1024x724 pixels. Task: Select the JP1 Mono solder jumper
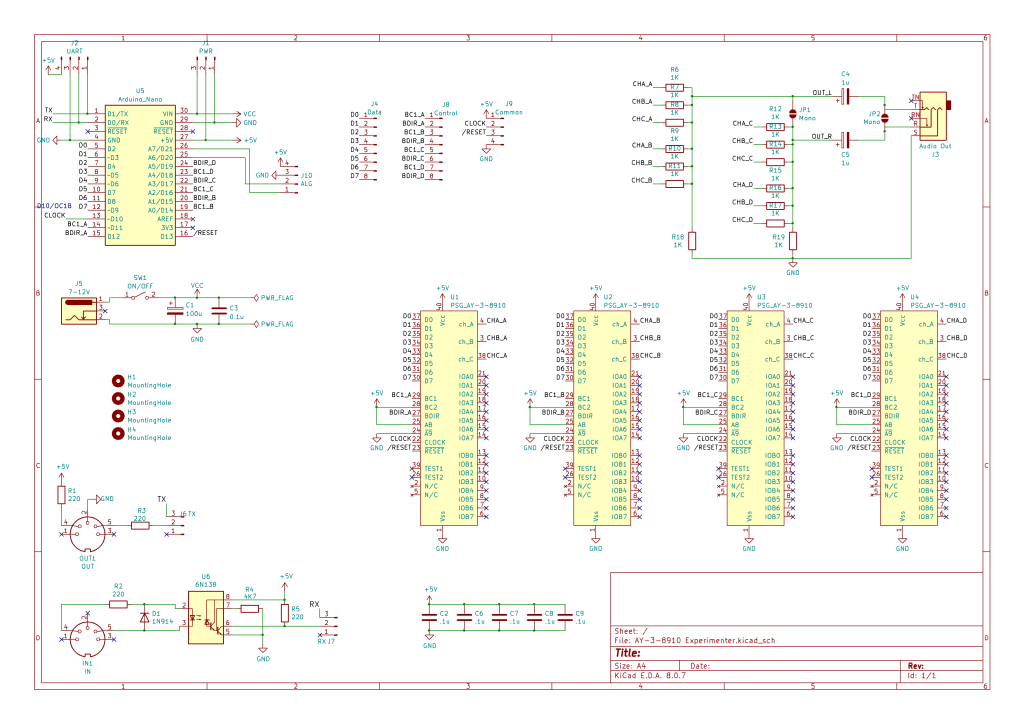point(793,114)
